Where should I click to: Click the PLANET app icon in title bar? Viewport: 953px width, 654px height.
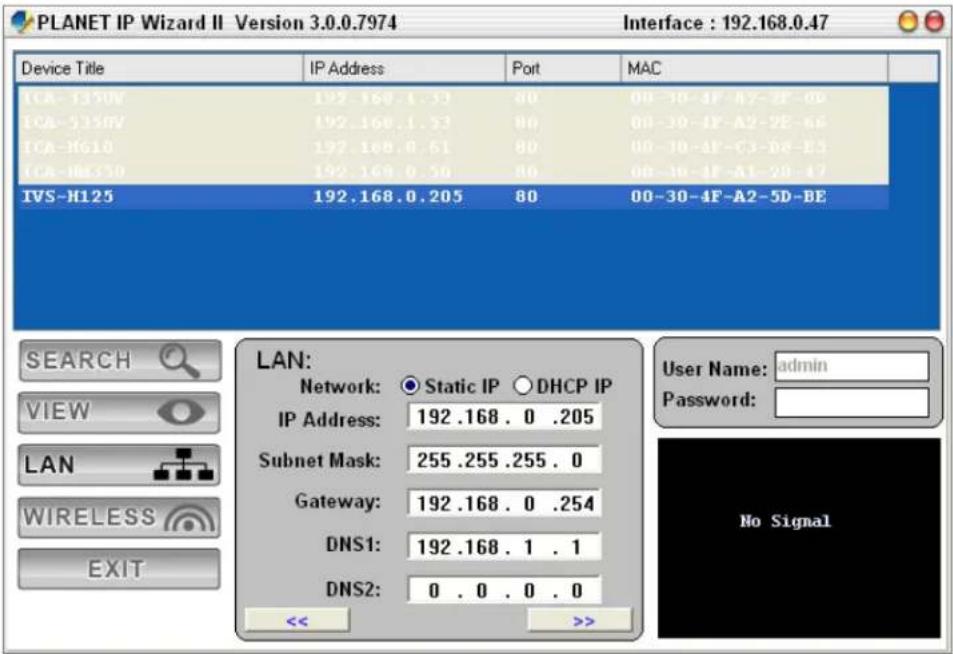coord(22,22)
